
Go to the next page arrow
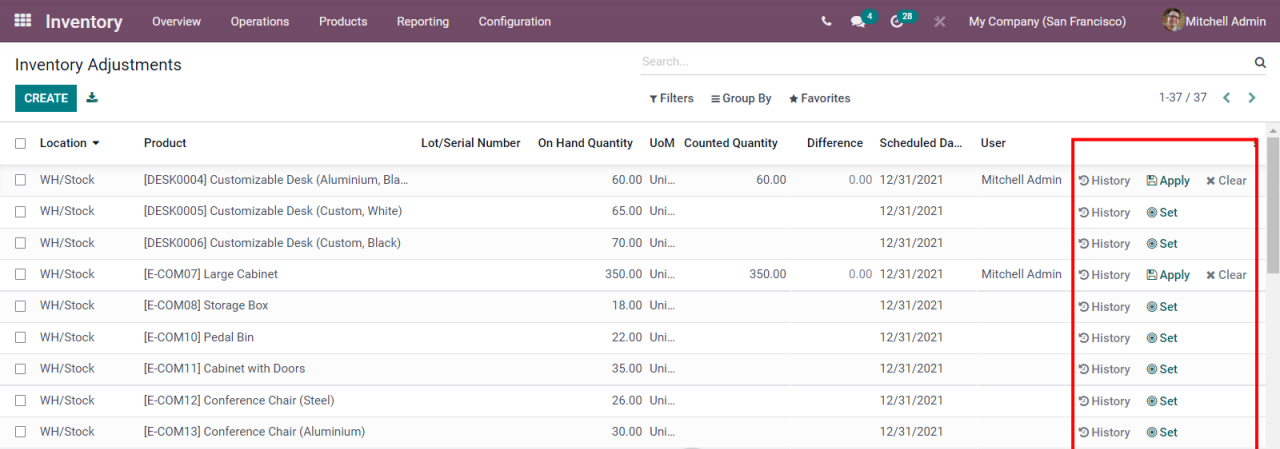(1253, 98)
